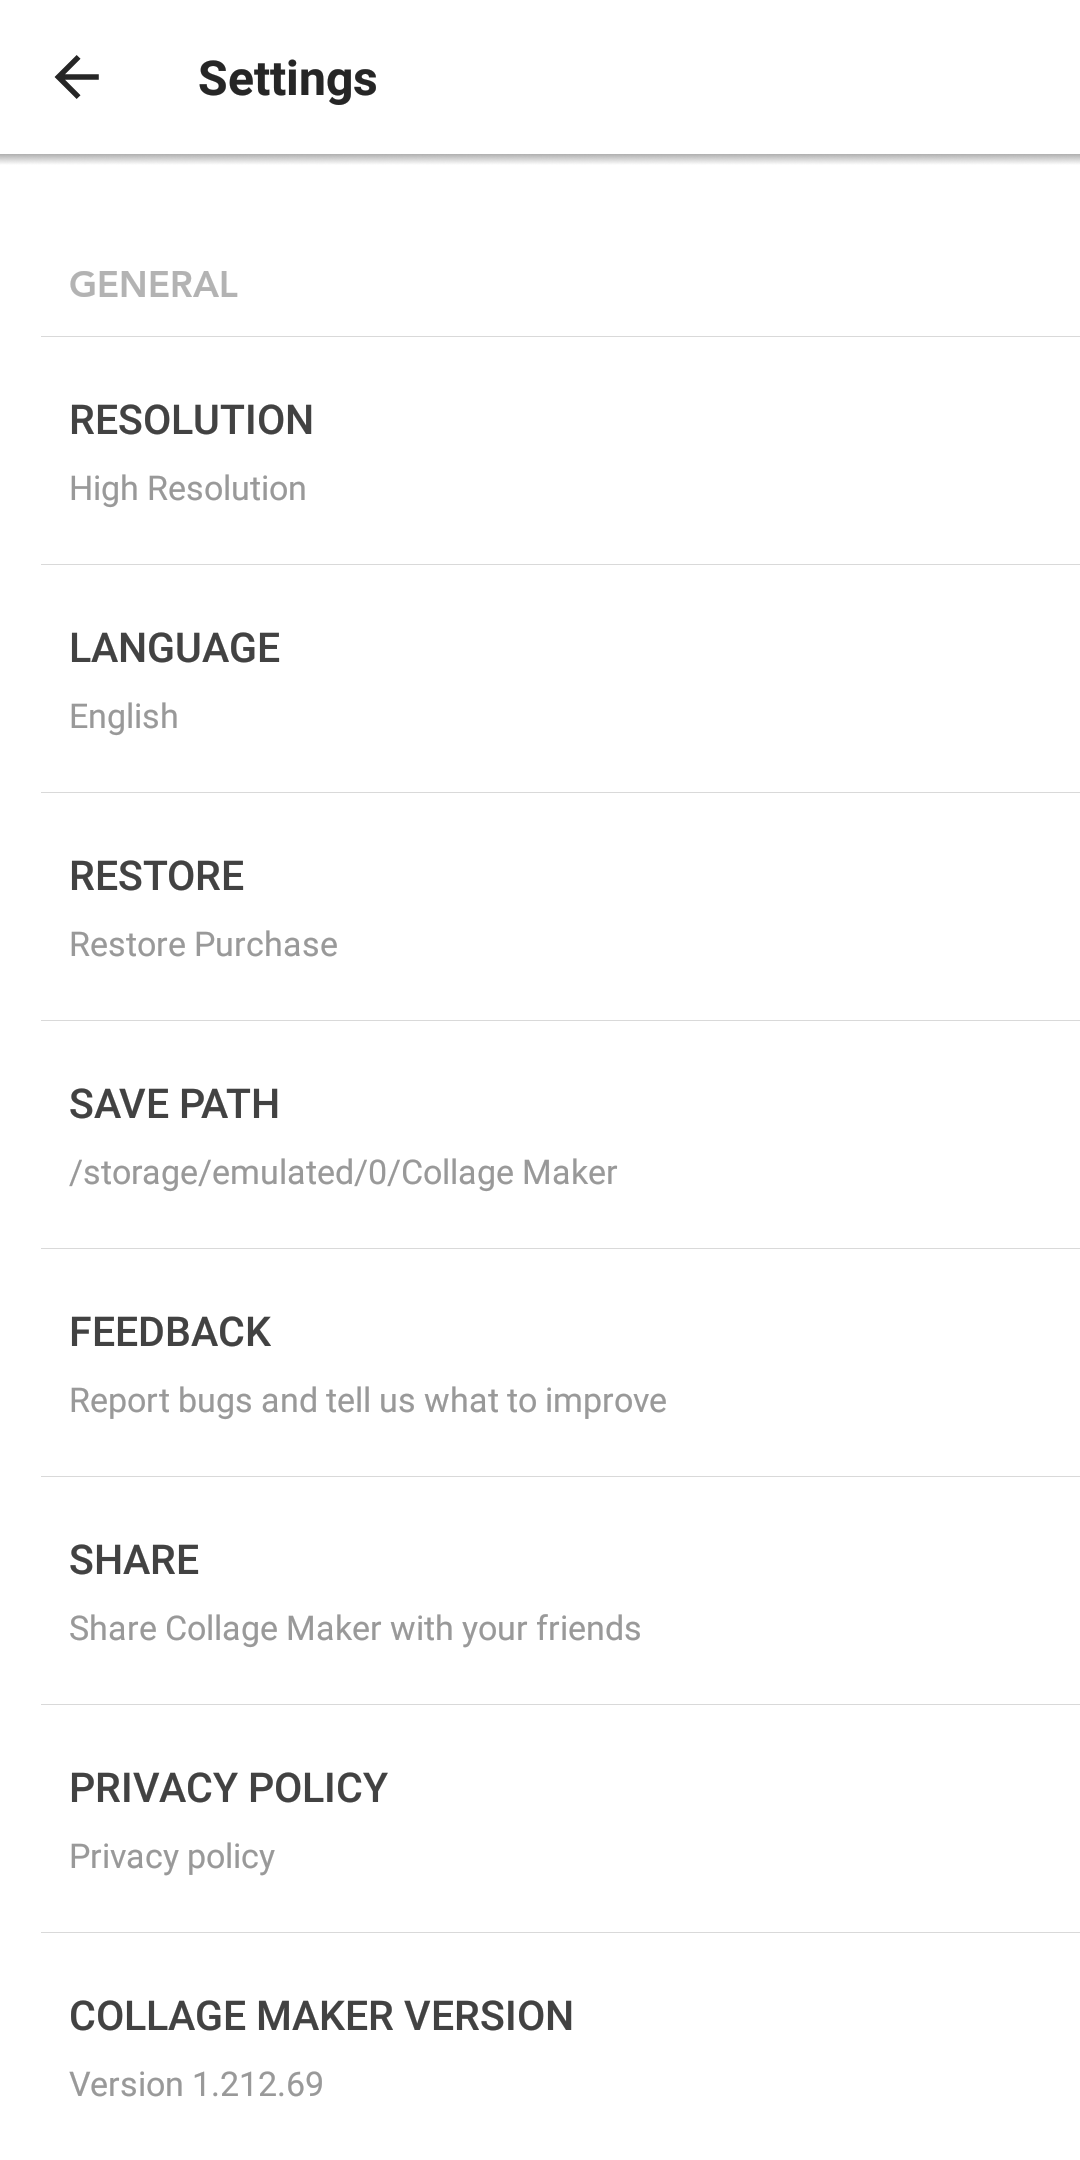Open the FEEDBACK option

pos(170,1332)
